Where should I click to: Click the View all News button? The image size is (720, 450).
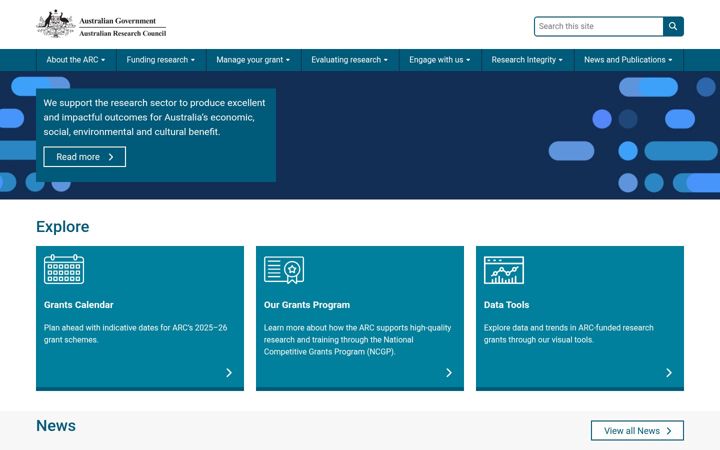point(637,431)
